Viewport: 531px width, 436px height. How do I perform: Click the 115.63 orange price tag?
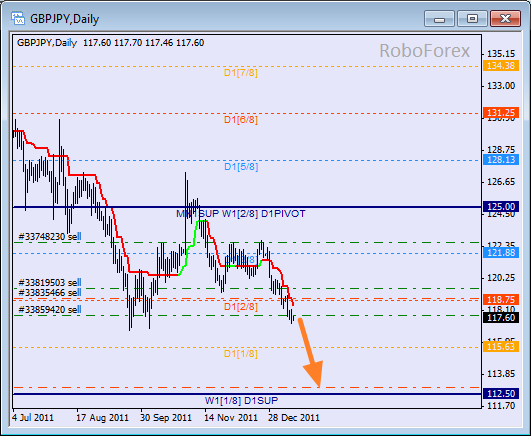click(x=501, y=347)
